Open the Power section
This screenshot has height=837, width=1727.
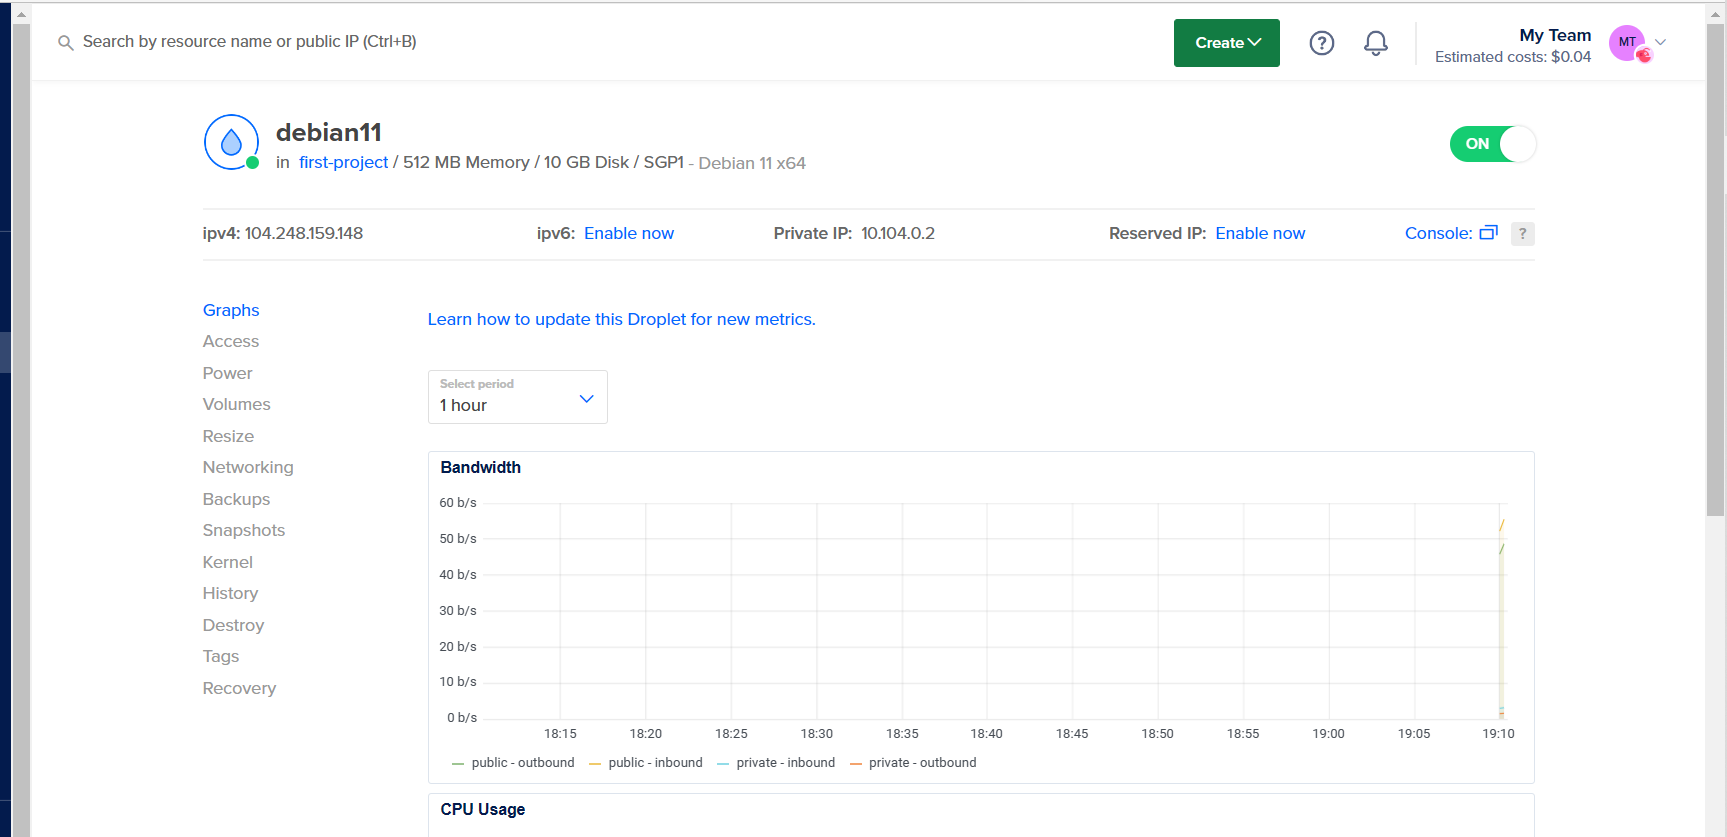tap(228, 373)
